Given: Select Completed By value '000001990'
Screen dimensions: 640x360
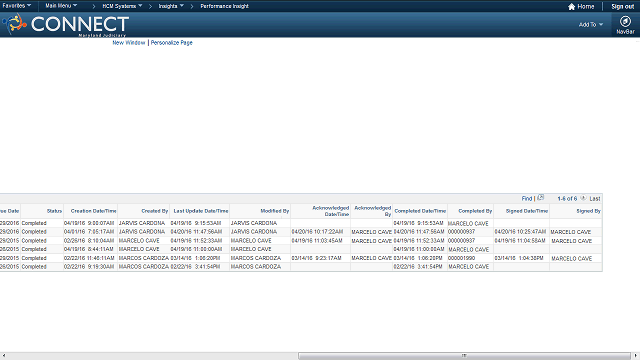Looking at the screenshot, I should [462, 258].
